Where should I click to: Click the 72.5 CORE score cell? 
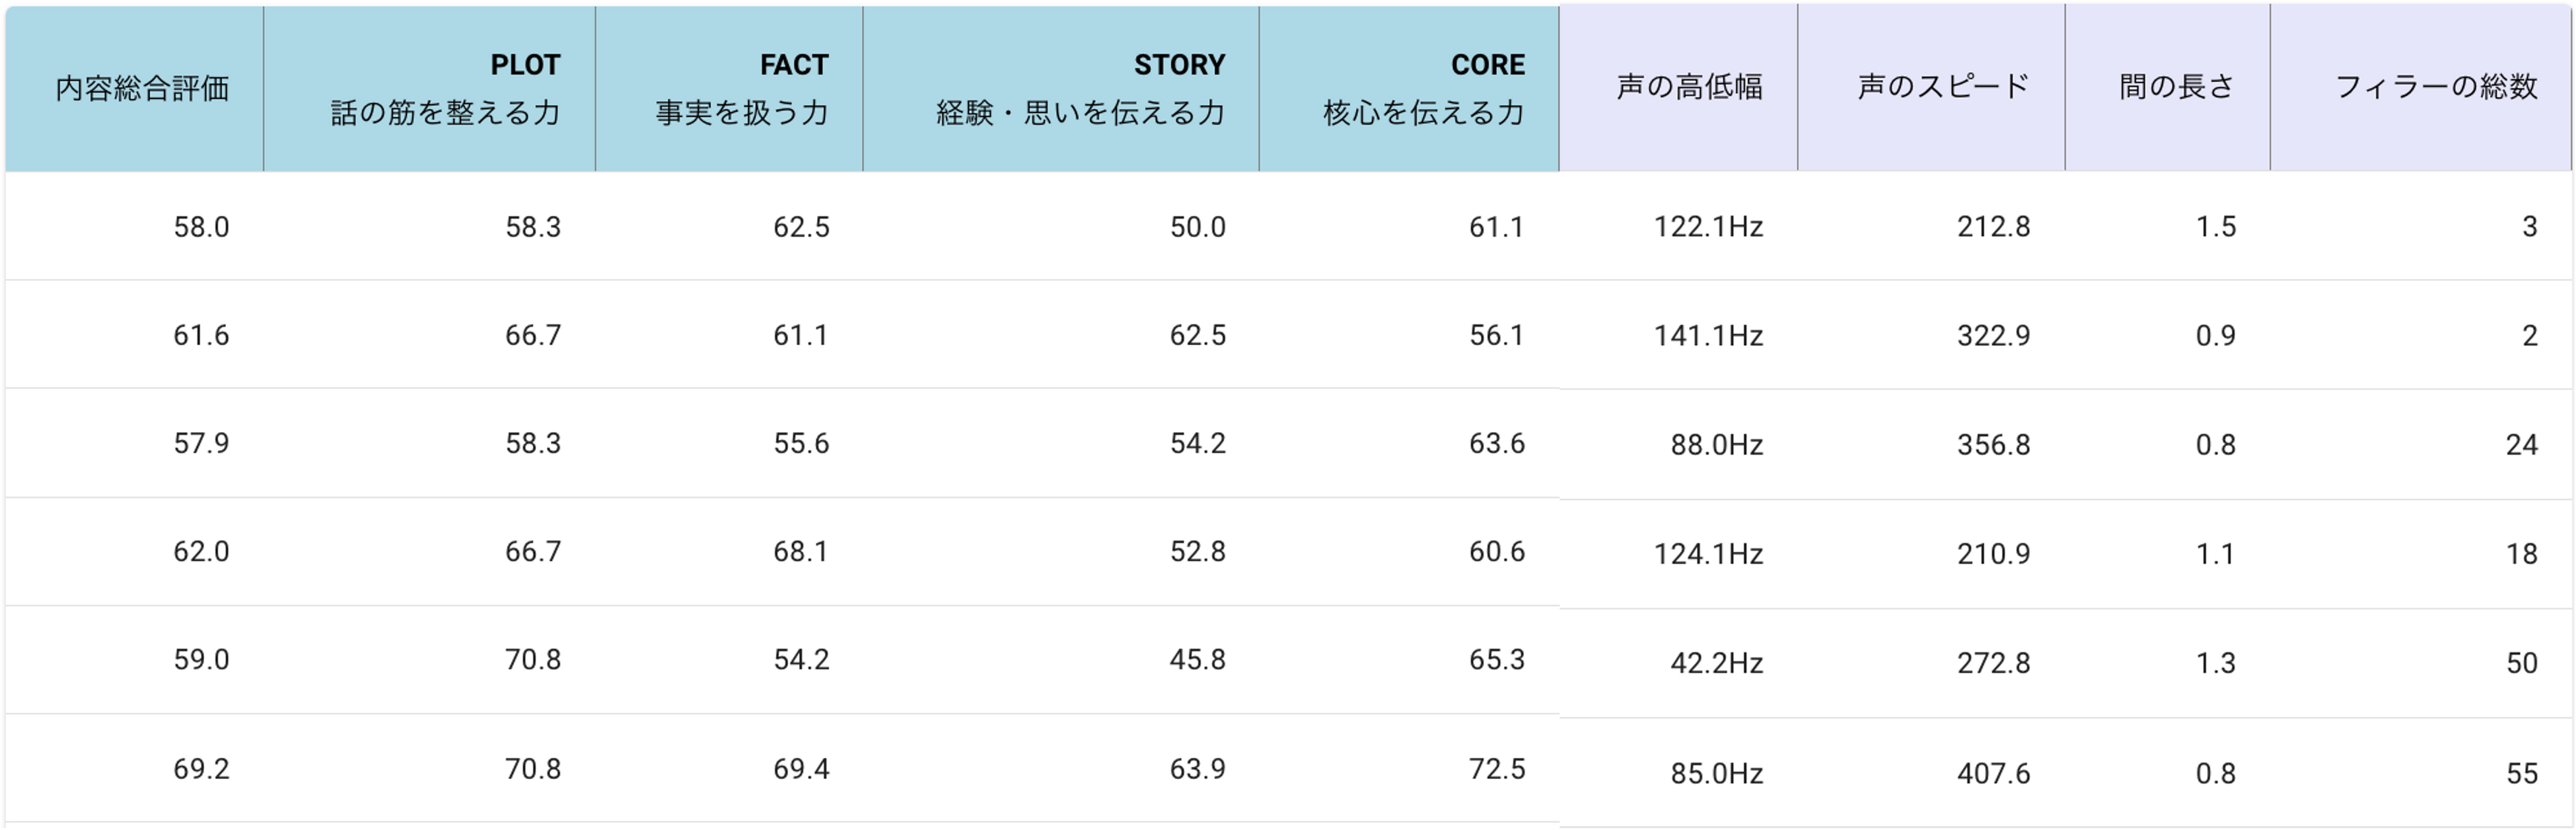pos(1496,769)
